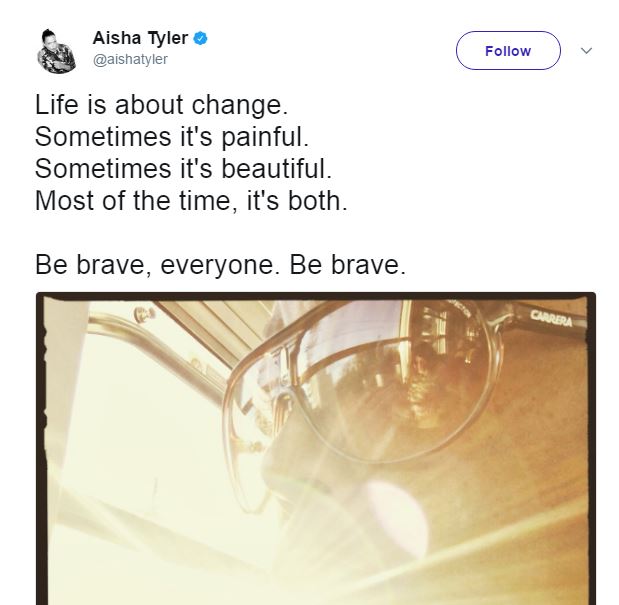The width and height of the screenshot is (619, 605).
Task: Click the blue verified badge
Action: pyautogui.click(x=201, y=38)
